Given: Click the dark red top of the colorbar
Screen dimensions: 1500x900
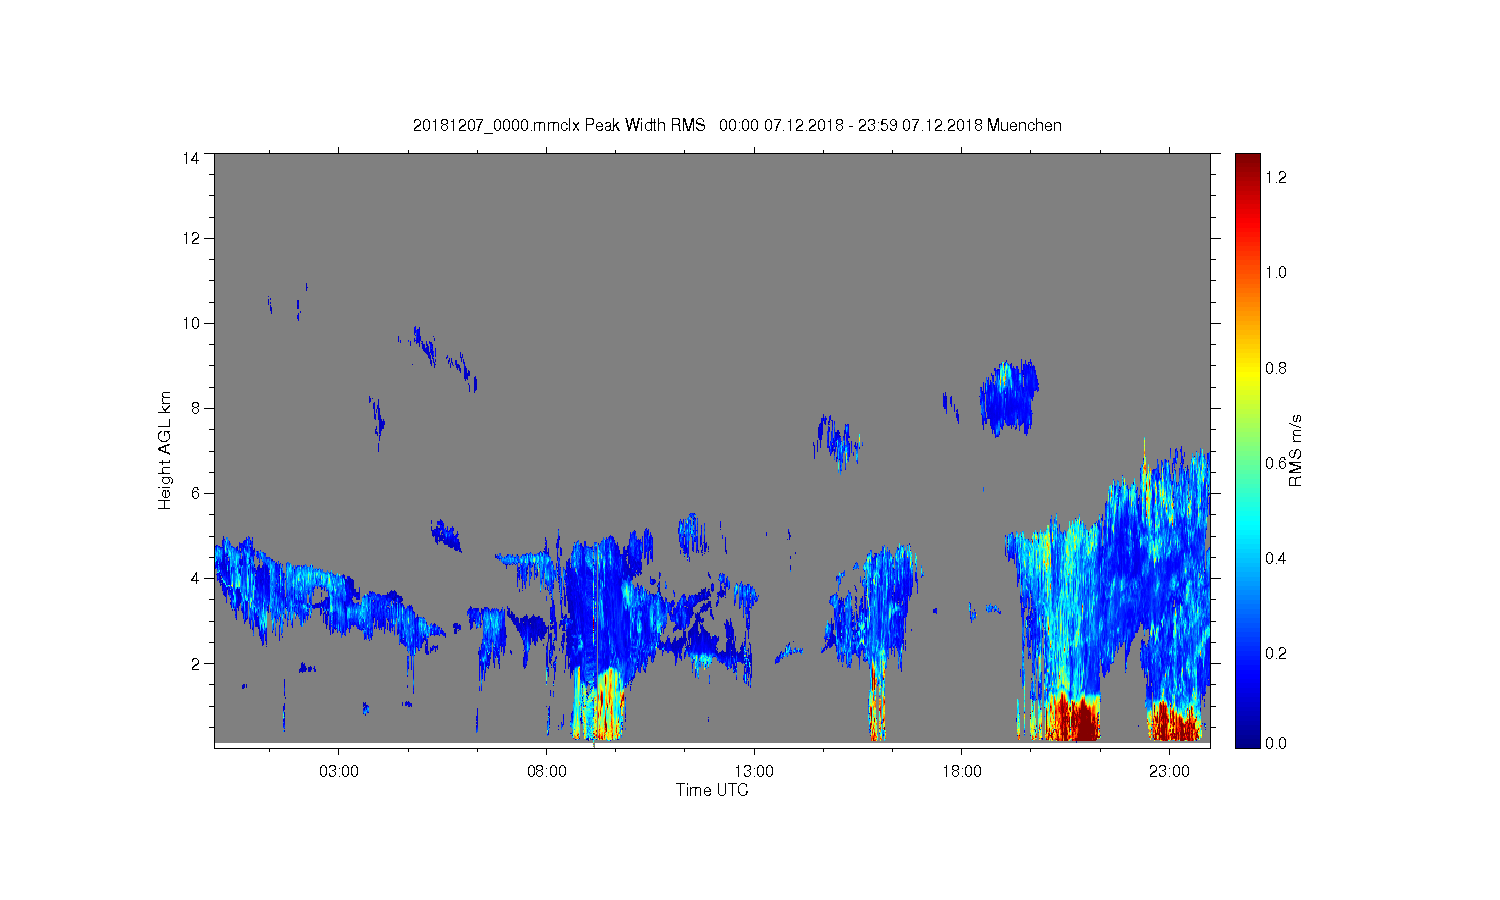Looking at the screenshot, I should pos(1247,165).
